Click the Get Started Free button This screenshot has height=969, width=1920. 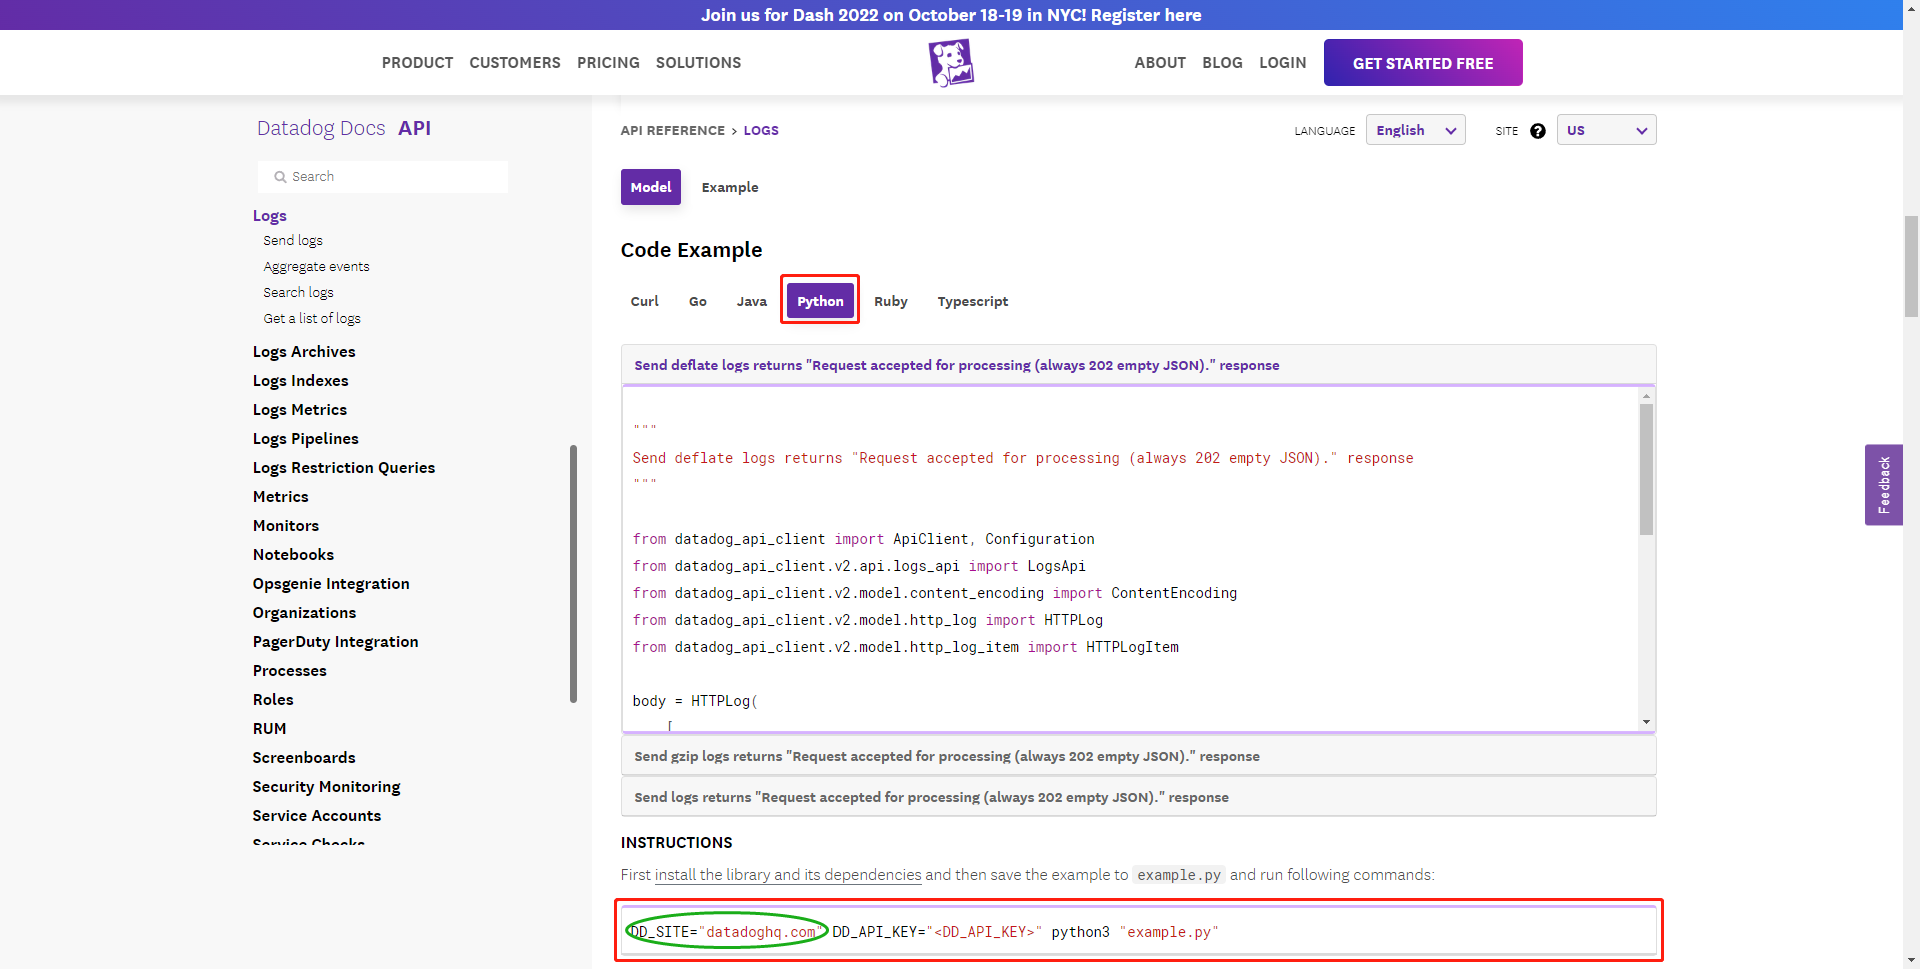(x=1422, y=63)
